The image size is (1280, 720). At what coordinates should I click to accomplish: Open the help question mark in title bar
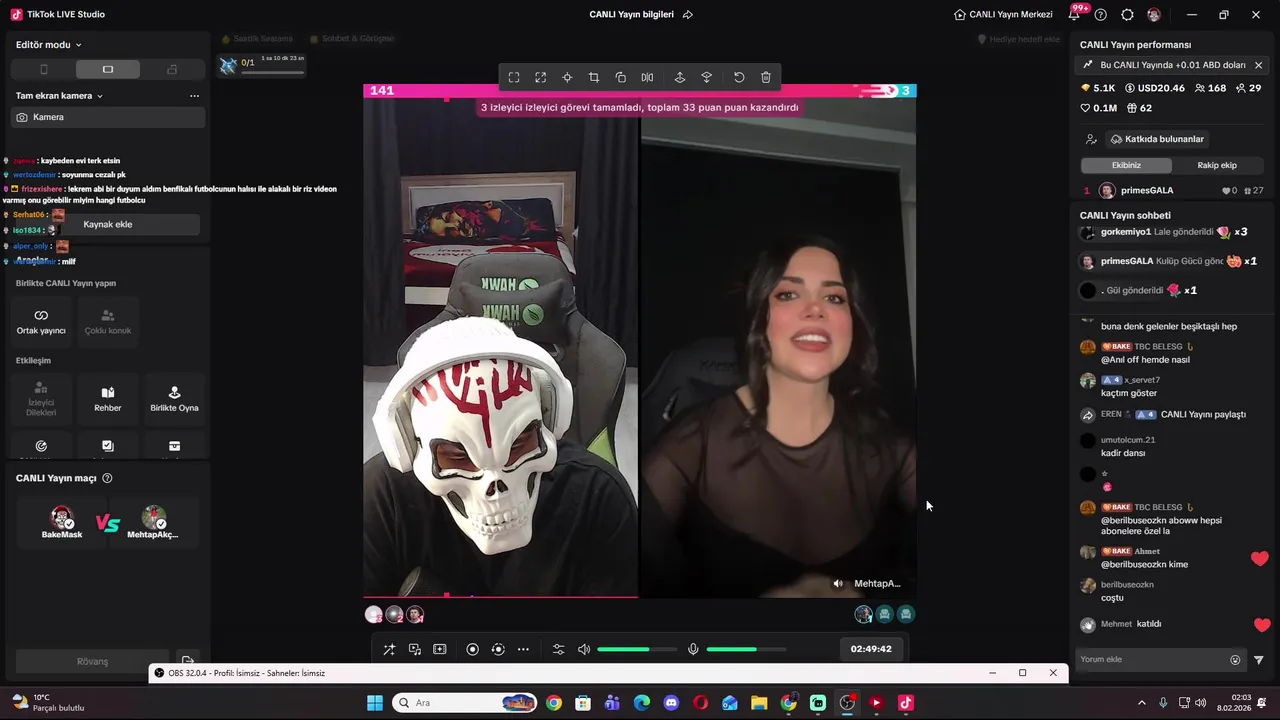pyautogui.click(x=1101, y=15)
